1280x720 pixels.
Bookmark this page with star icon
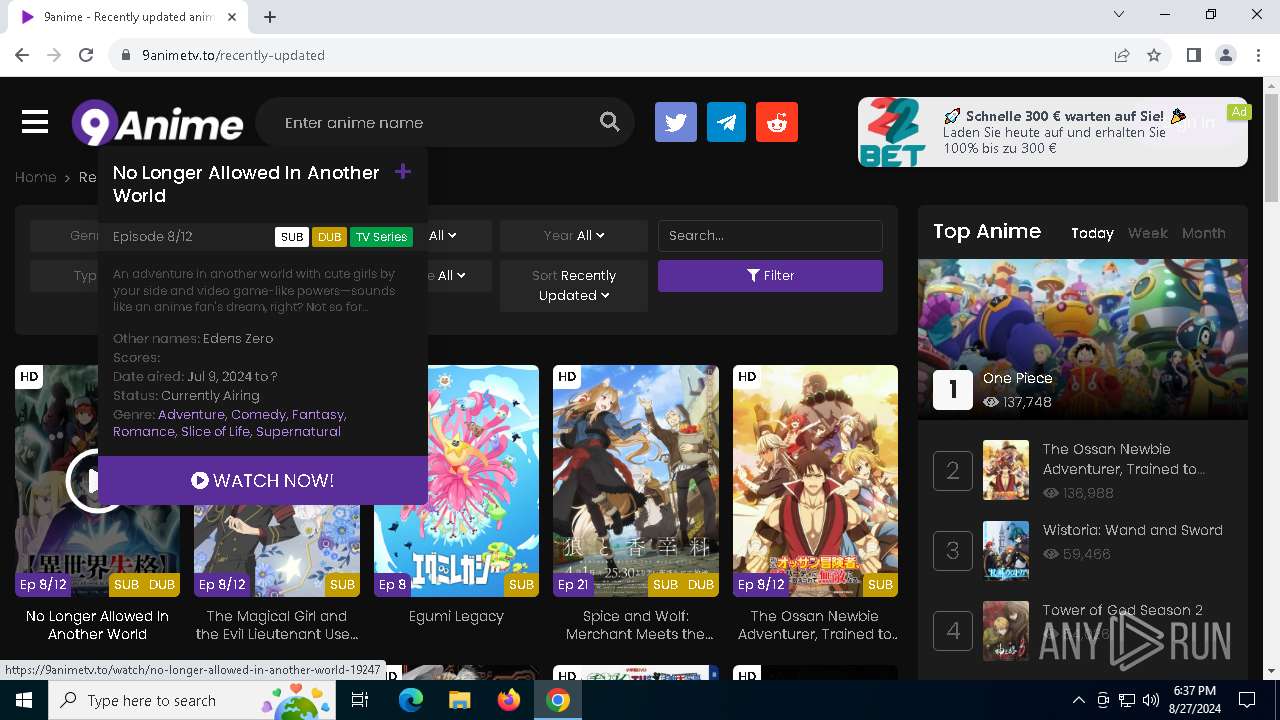click(1154, 55)
